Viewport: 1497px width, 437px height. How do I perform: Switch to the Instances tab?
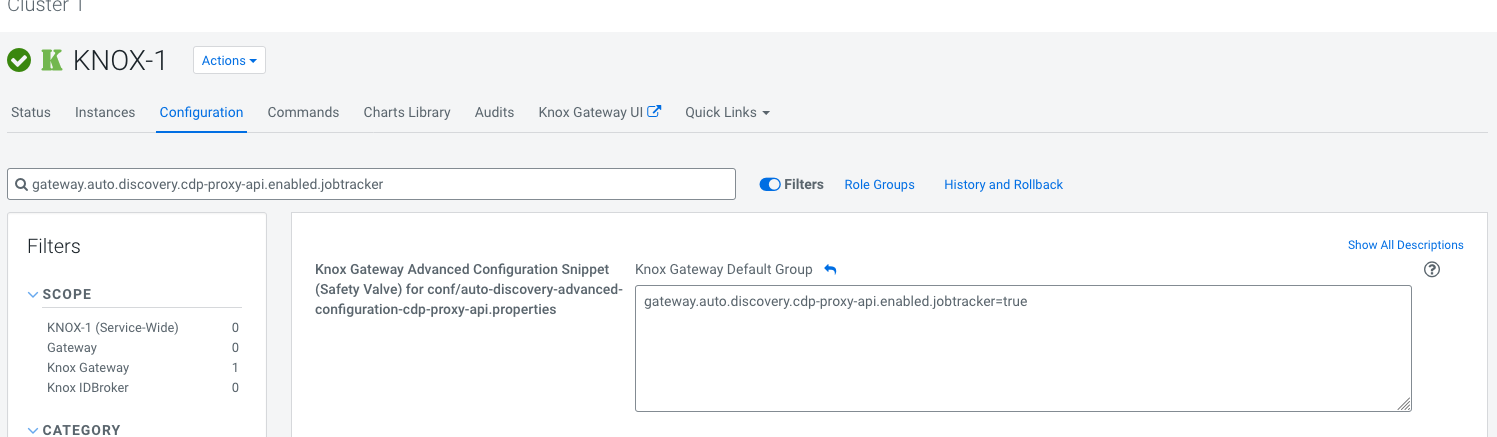coord(105,112)
